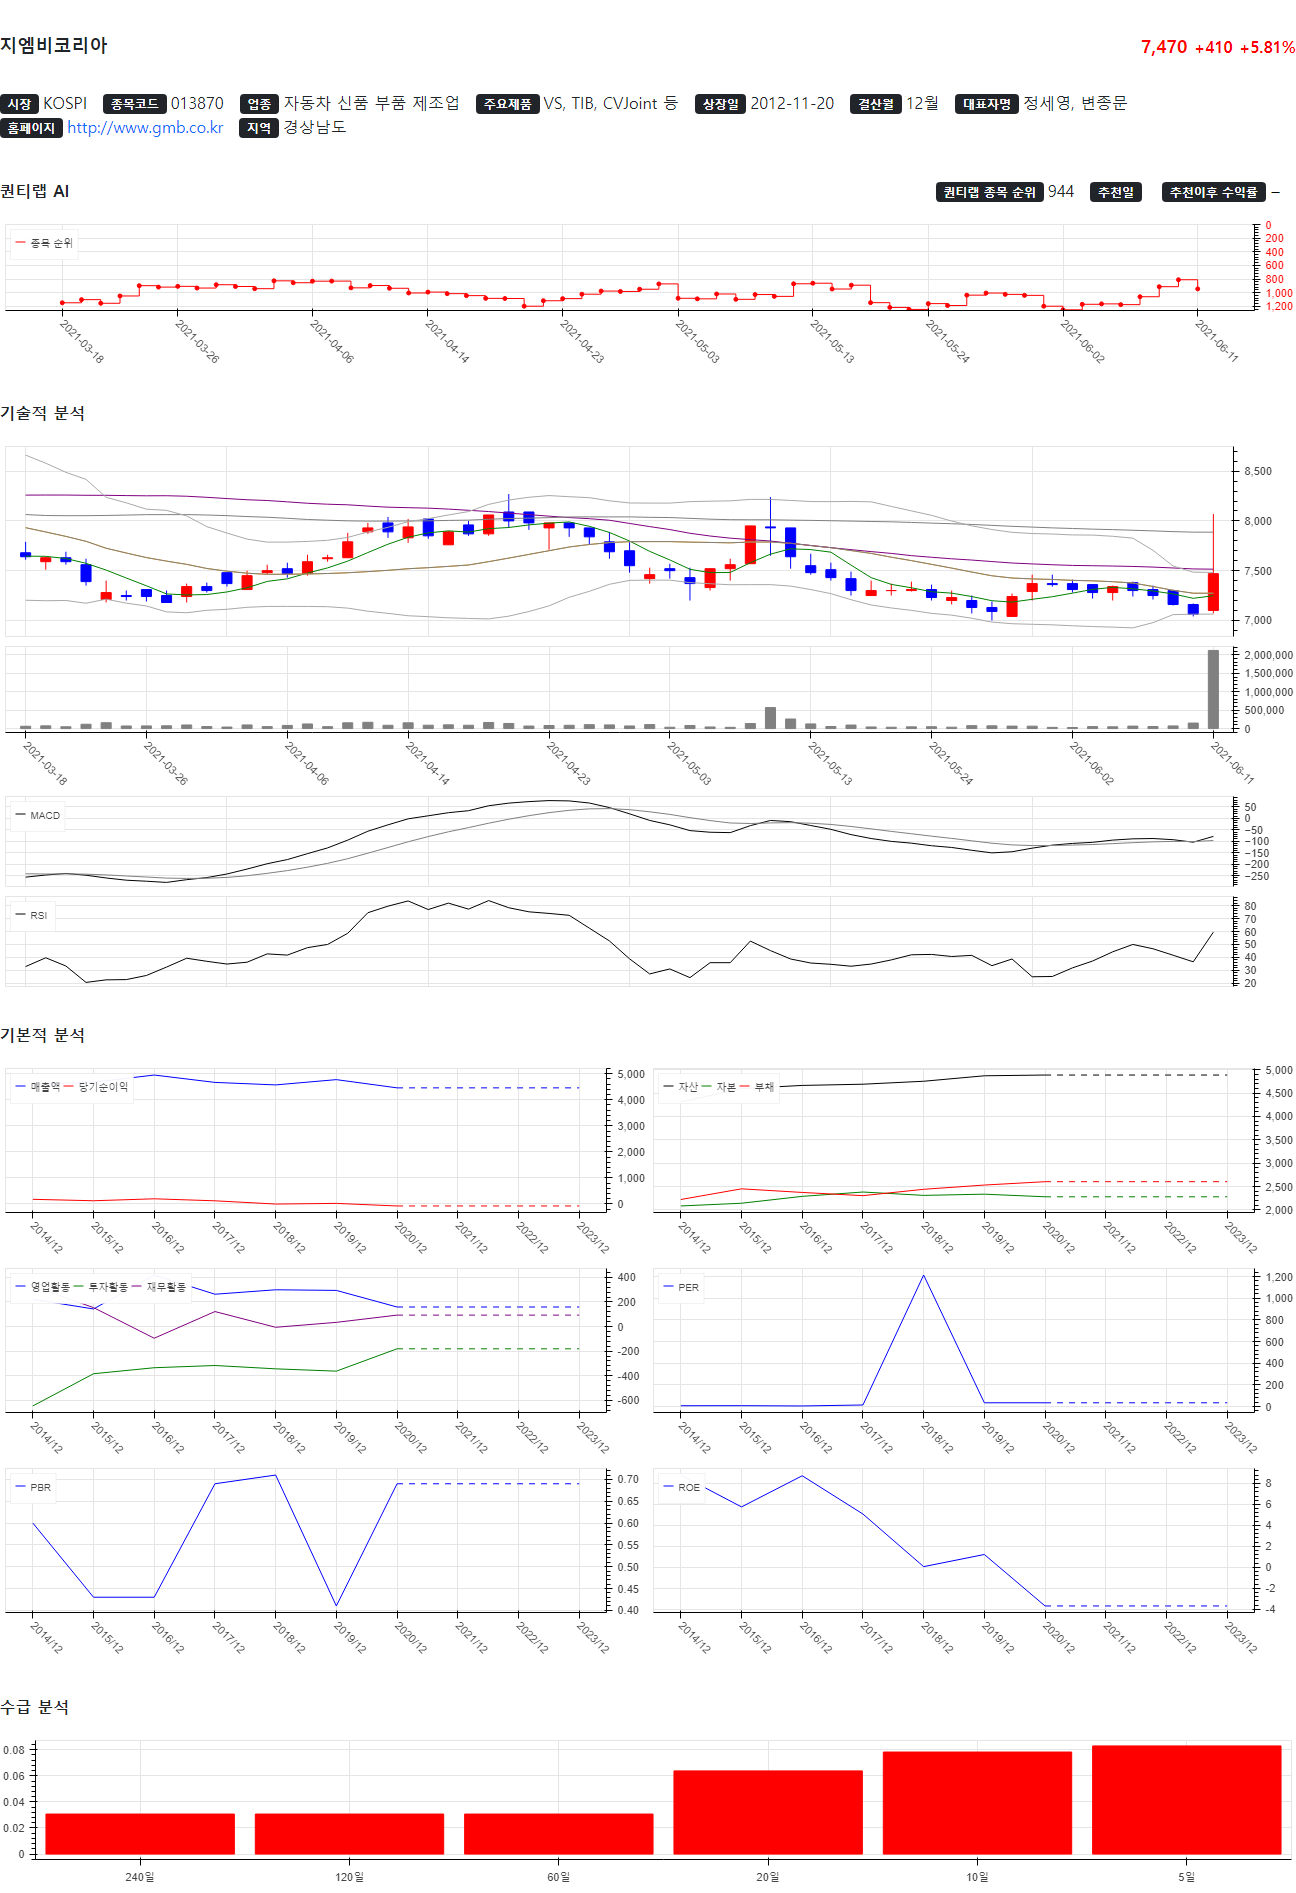The image size is (1296, 1893).
Task: Select the 퀀티랩 종목 순위 badge
Action: point(990,192)
